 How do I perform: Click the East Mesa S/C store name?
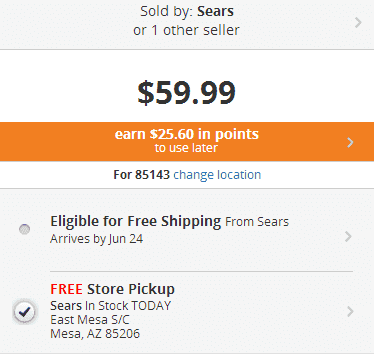(90, 320)
